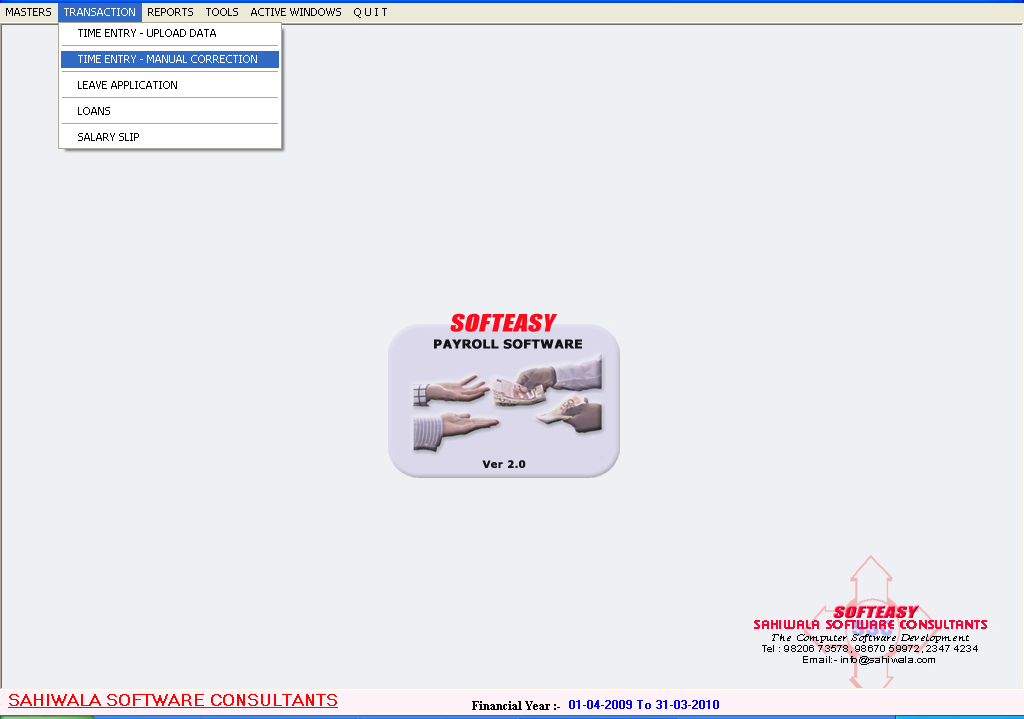
Task: Open the Leave Application entry
Action: point(127,85)
